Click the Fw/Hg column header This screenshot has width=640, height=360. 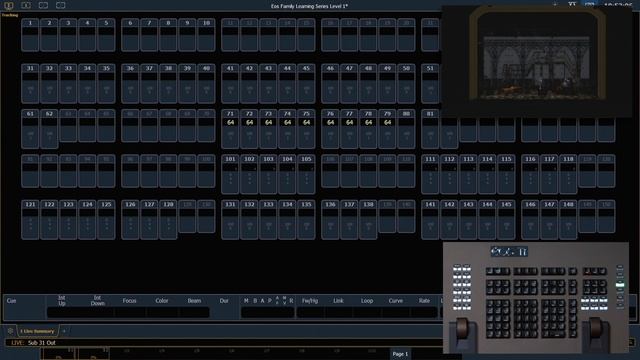[310, 301]
